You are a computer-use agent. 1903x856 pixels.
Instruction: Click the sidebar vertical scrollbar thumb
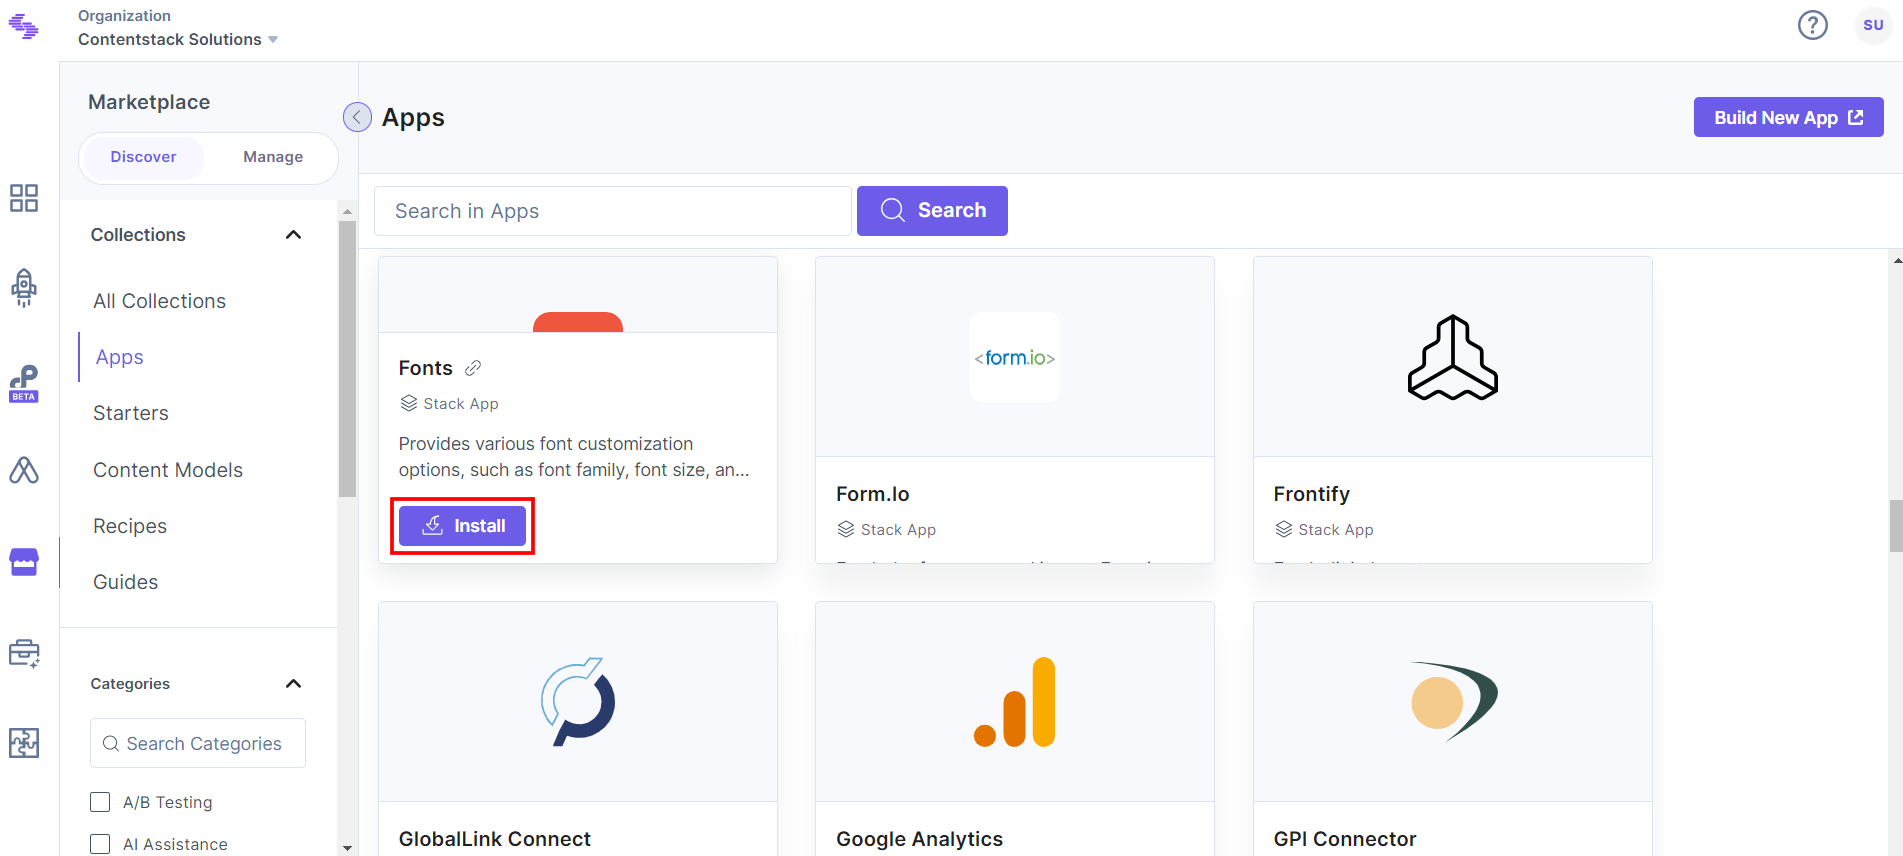pyautogui.click(x=347, y=358)
